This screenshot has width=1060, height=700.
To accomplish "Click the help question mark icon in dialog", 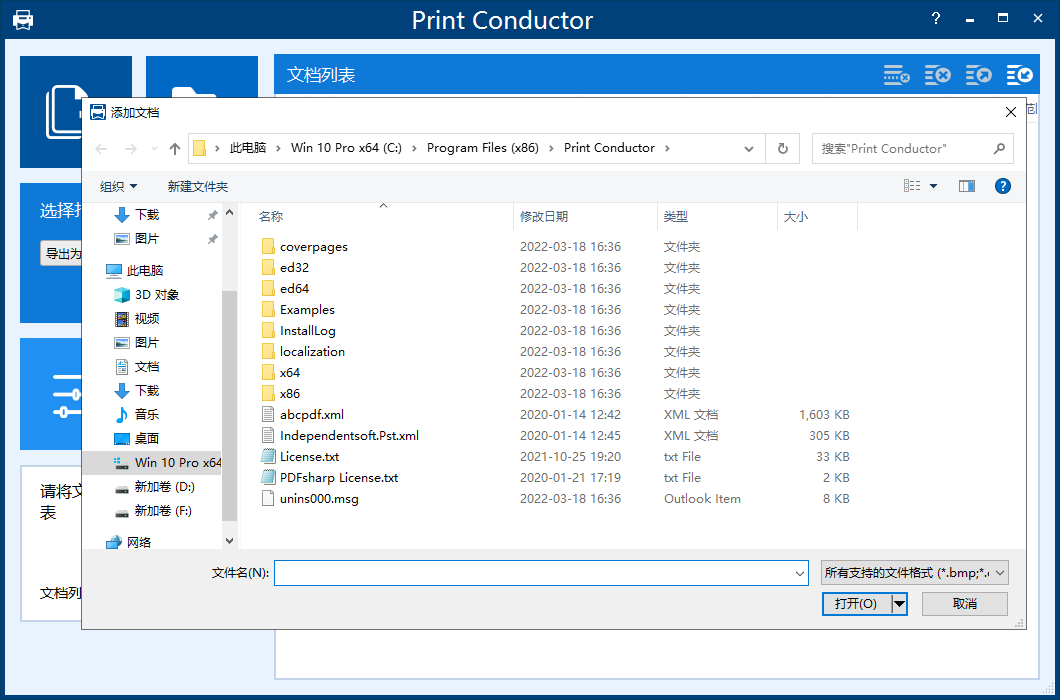I will 1002,186.
